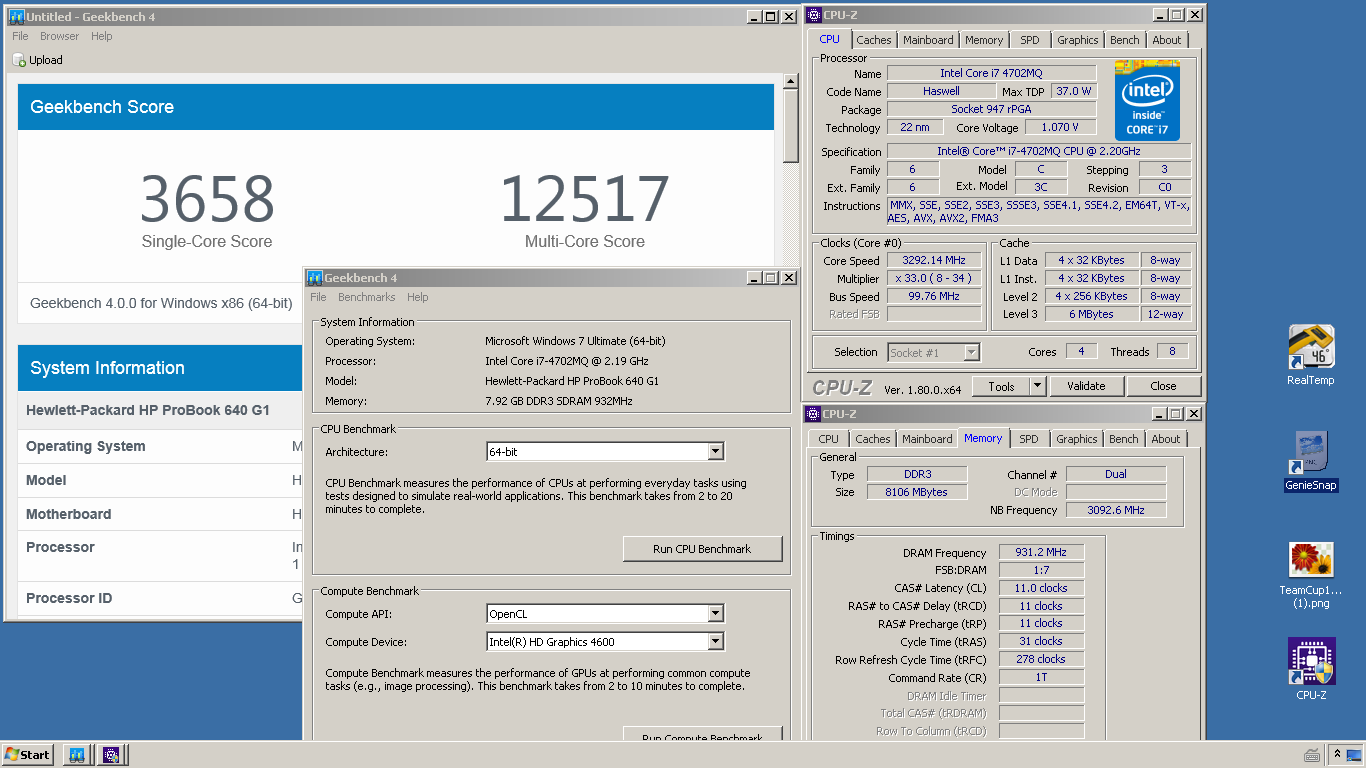The image size is (1366, 768).
Task: Click the Multi-Core Score 12517
Action: pos(585,199)
